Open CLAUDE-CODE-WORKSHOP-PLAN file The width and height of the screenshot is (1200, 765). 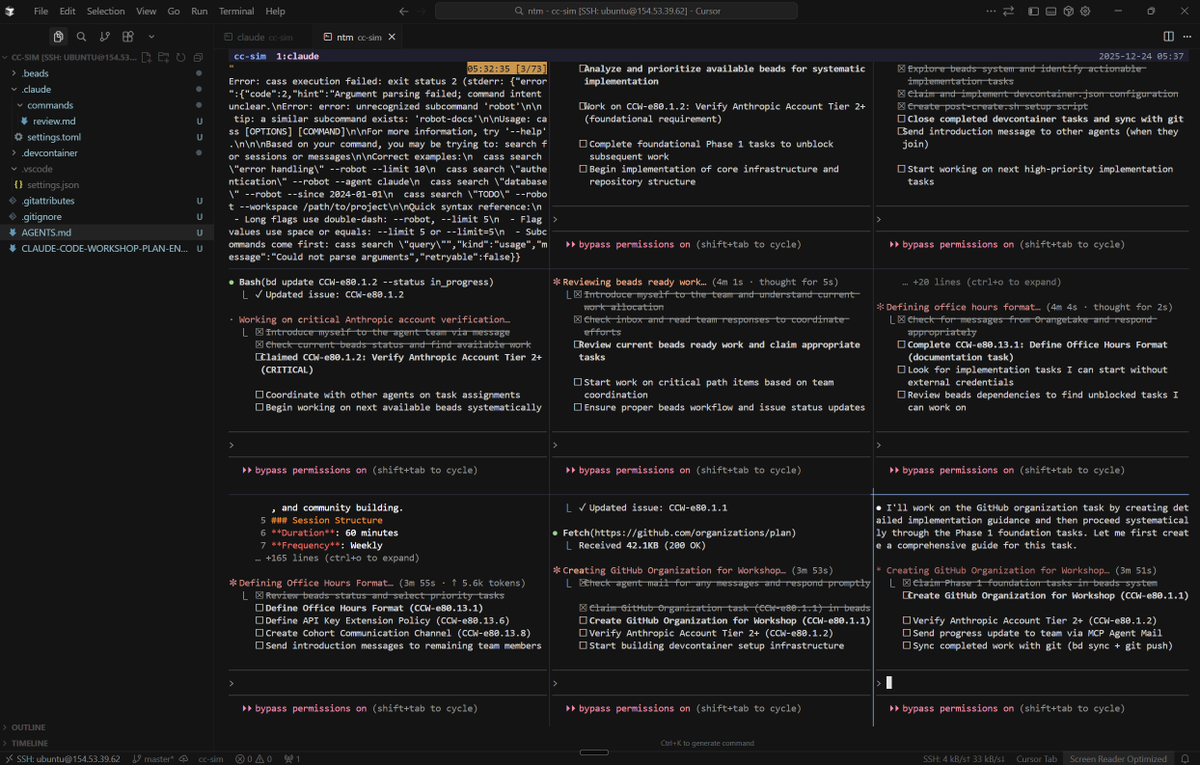[106, 248]
